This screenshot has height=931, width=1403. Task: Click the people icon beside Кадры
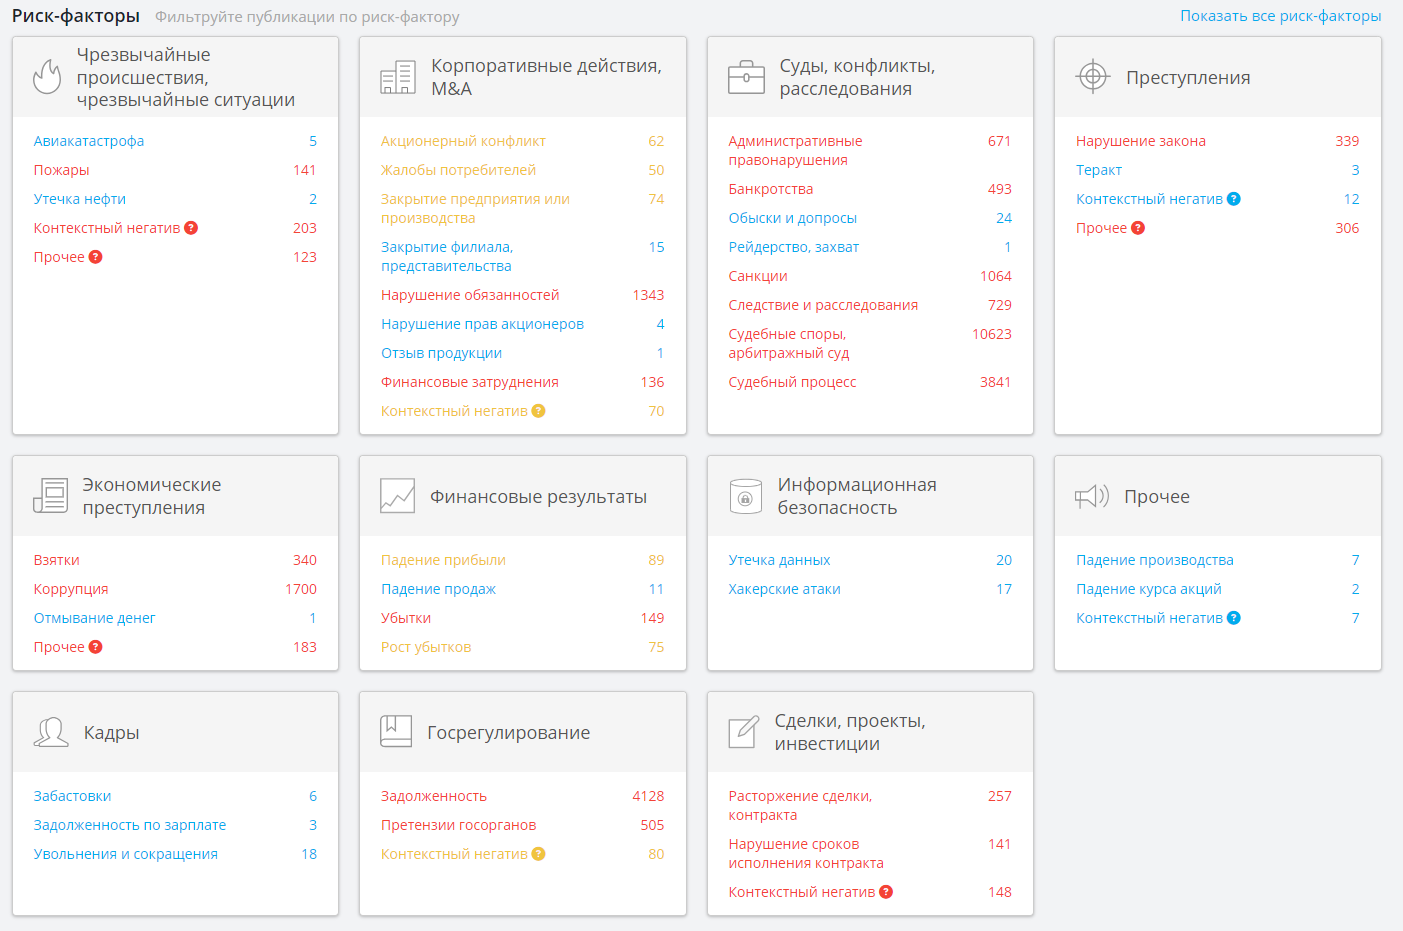click(51, 732)
